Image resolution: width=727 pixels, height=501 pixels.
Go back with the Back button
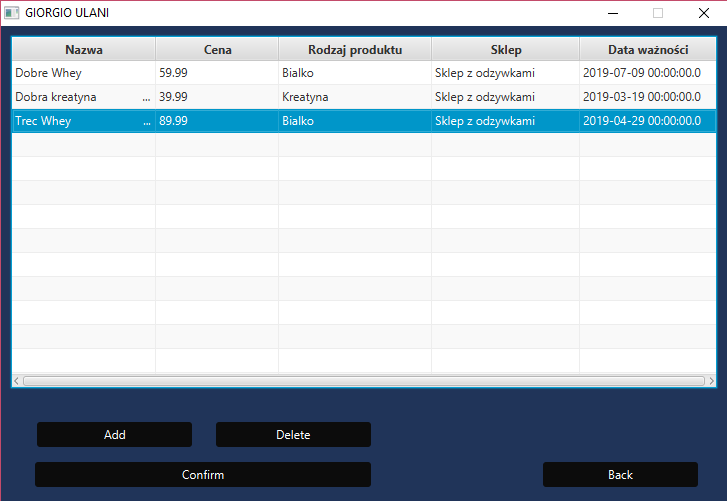(620, 474)
